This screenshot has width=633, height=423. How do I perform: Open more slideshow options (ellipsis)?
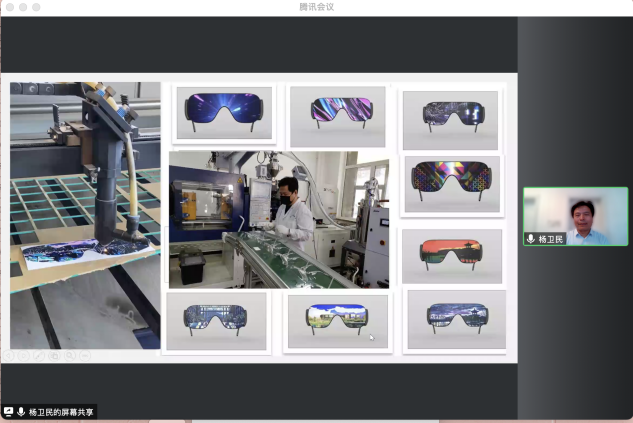pyautogui.click(x=85, y=356)
